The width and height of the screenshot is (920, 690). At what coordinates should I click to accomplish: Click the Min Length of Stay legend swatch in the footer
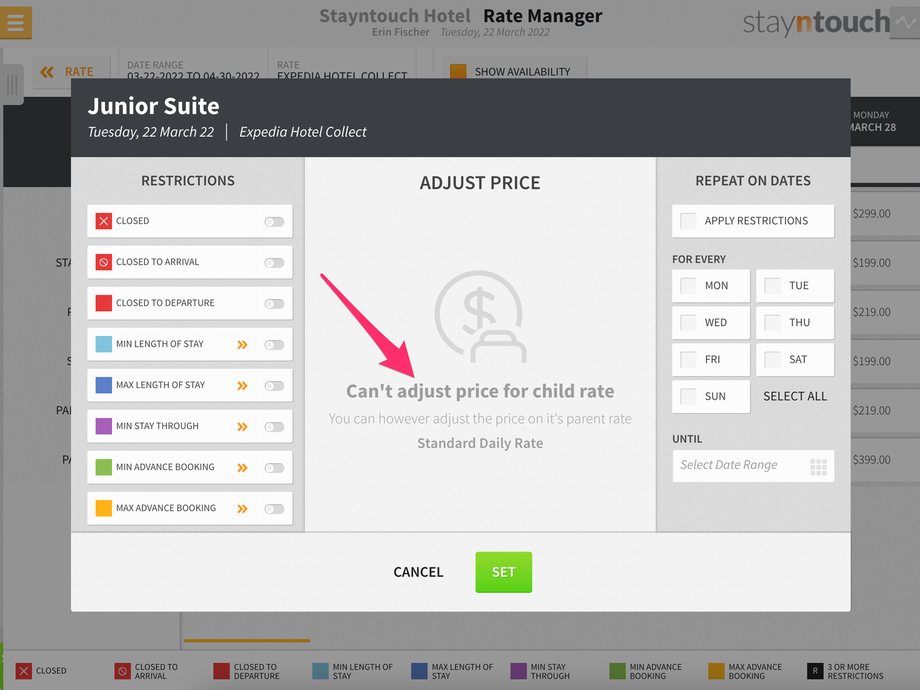click(320, 671)
